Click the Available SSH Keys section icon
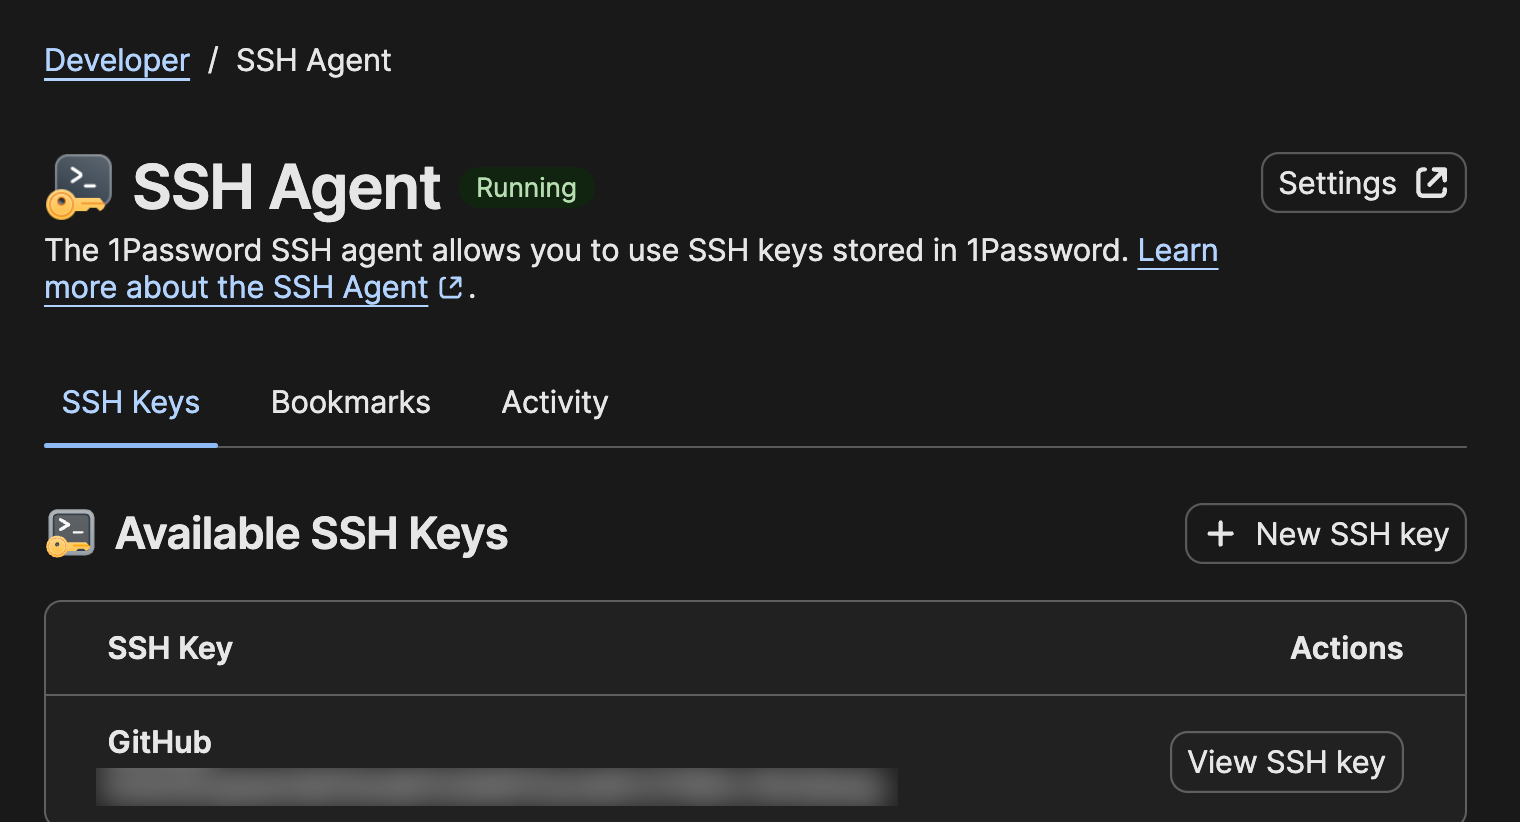This screenshot has width=1520, height=822. (71, 533)
